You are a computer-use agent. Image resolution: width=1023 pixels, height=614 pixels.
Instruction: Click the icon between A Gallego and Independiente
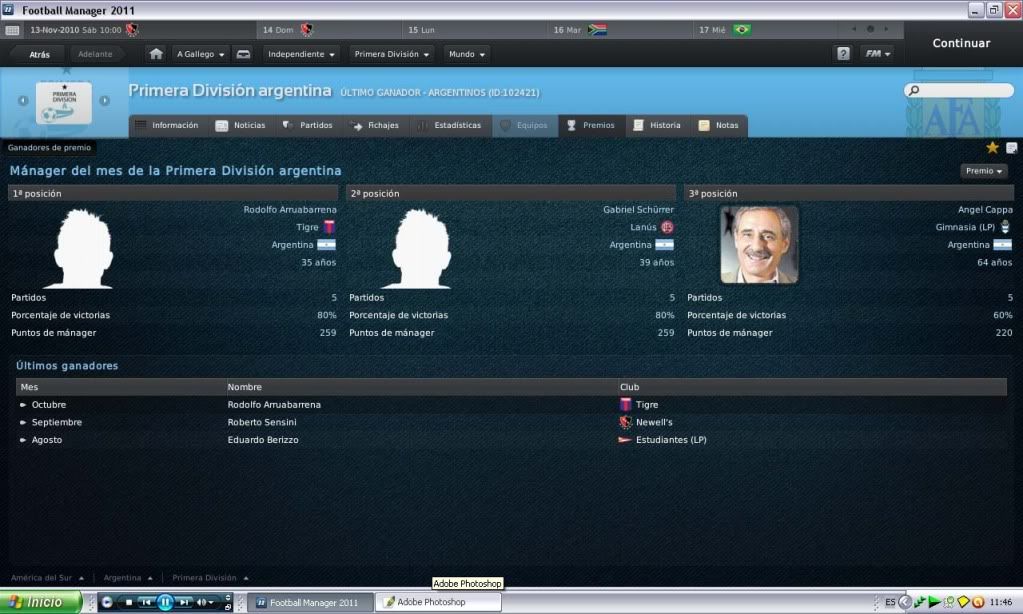tap(243, 54)
